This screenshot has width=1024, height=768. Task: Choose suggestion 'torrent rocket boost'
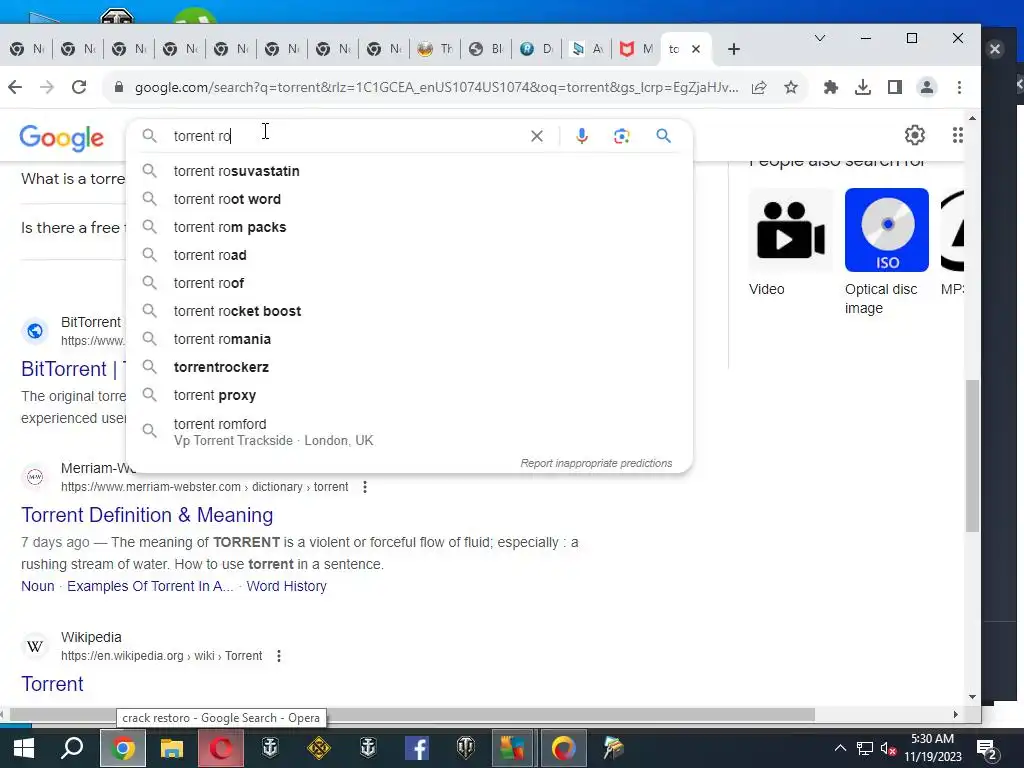coord(409,312)
